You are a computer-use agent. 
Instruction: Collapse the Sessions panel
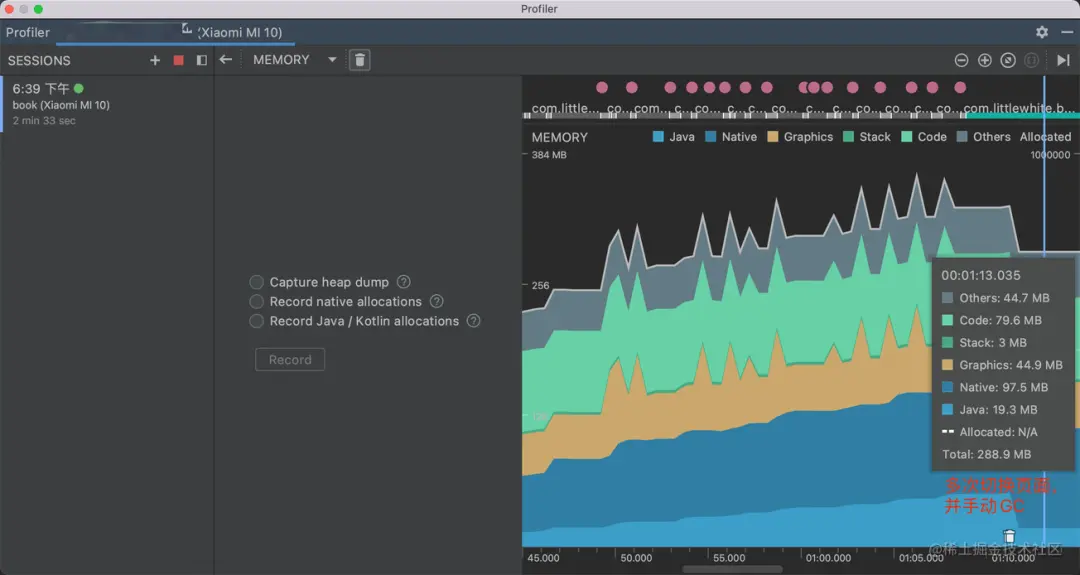click(202, 60)
